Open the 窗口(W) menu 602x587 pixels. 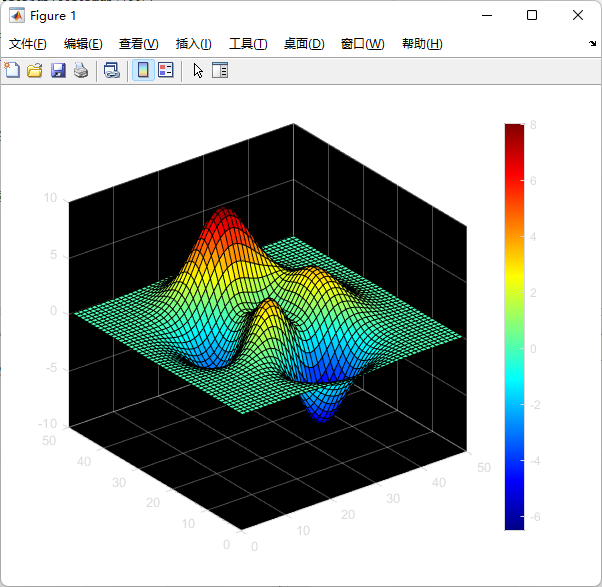pyautogui.click(x=362, y=44)
